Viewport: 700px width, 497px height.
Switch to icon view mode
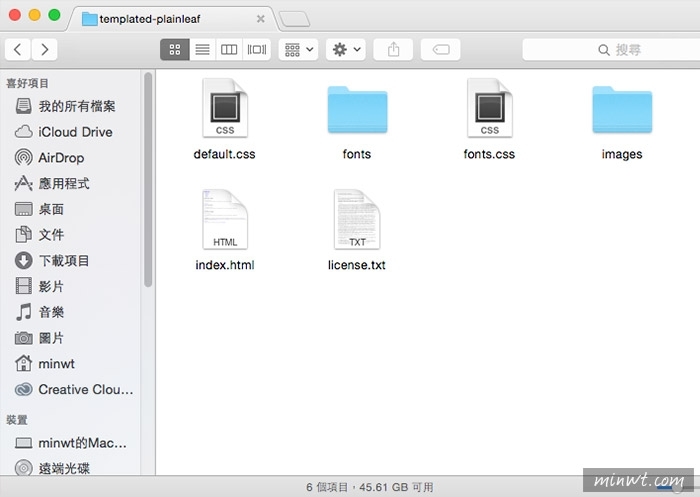174,49
